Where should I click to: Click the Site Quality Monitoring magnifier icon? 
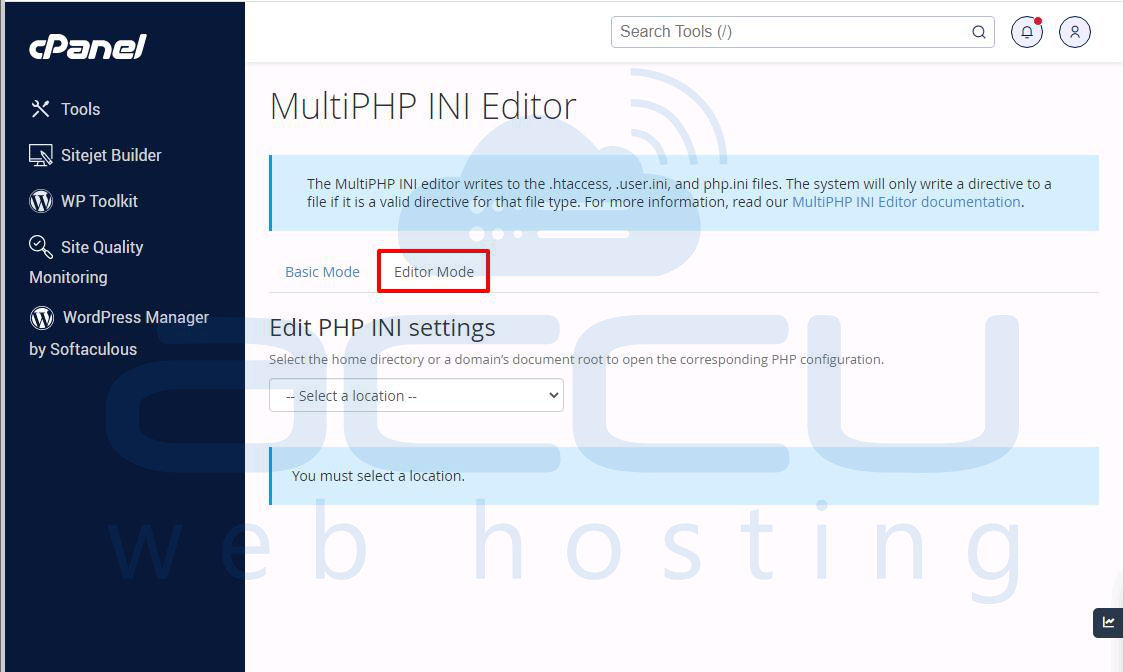point(41,247)
